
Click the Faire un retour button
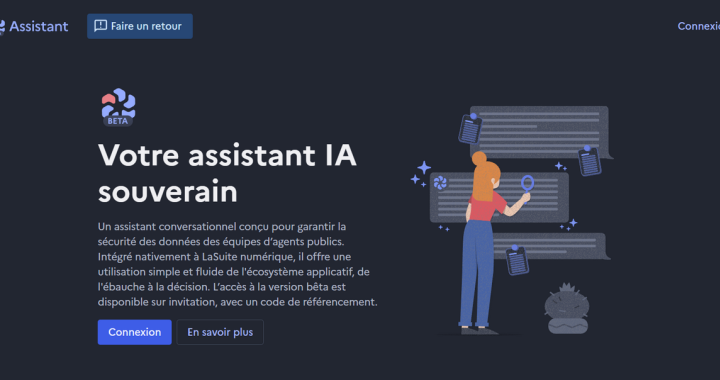(x=140, y=26)
